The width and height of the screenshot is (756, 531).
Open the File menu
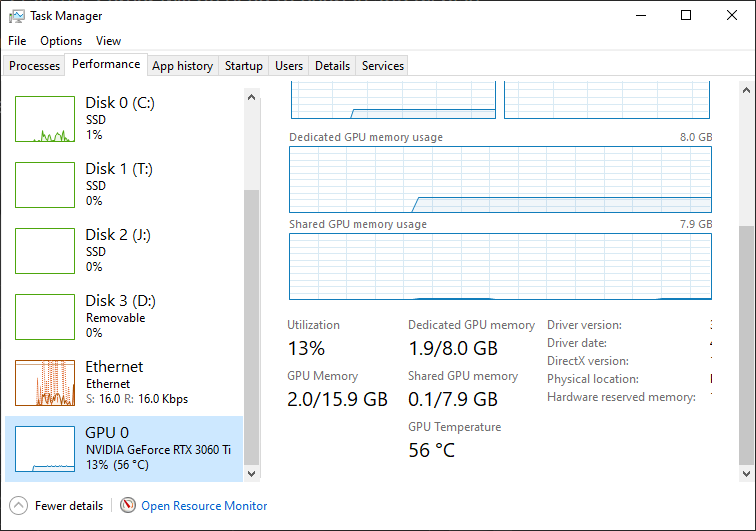pyautogui.click(x=17, y=41)
